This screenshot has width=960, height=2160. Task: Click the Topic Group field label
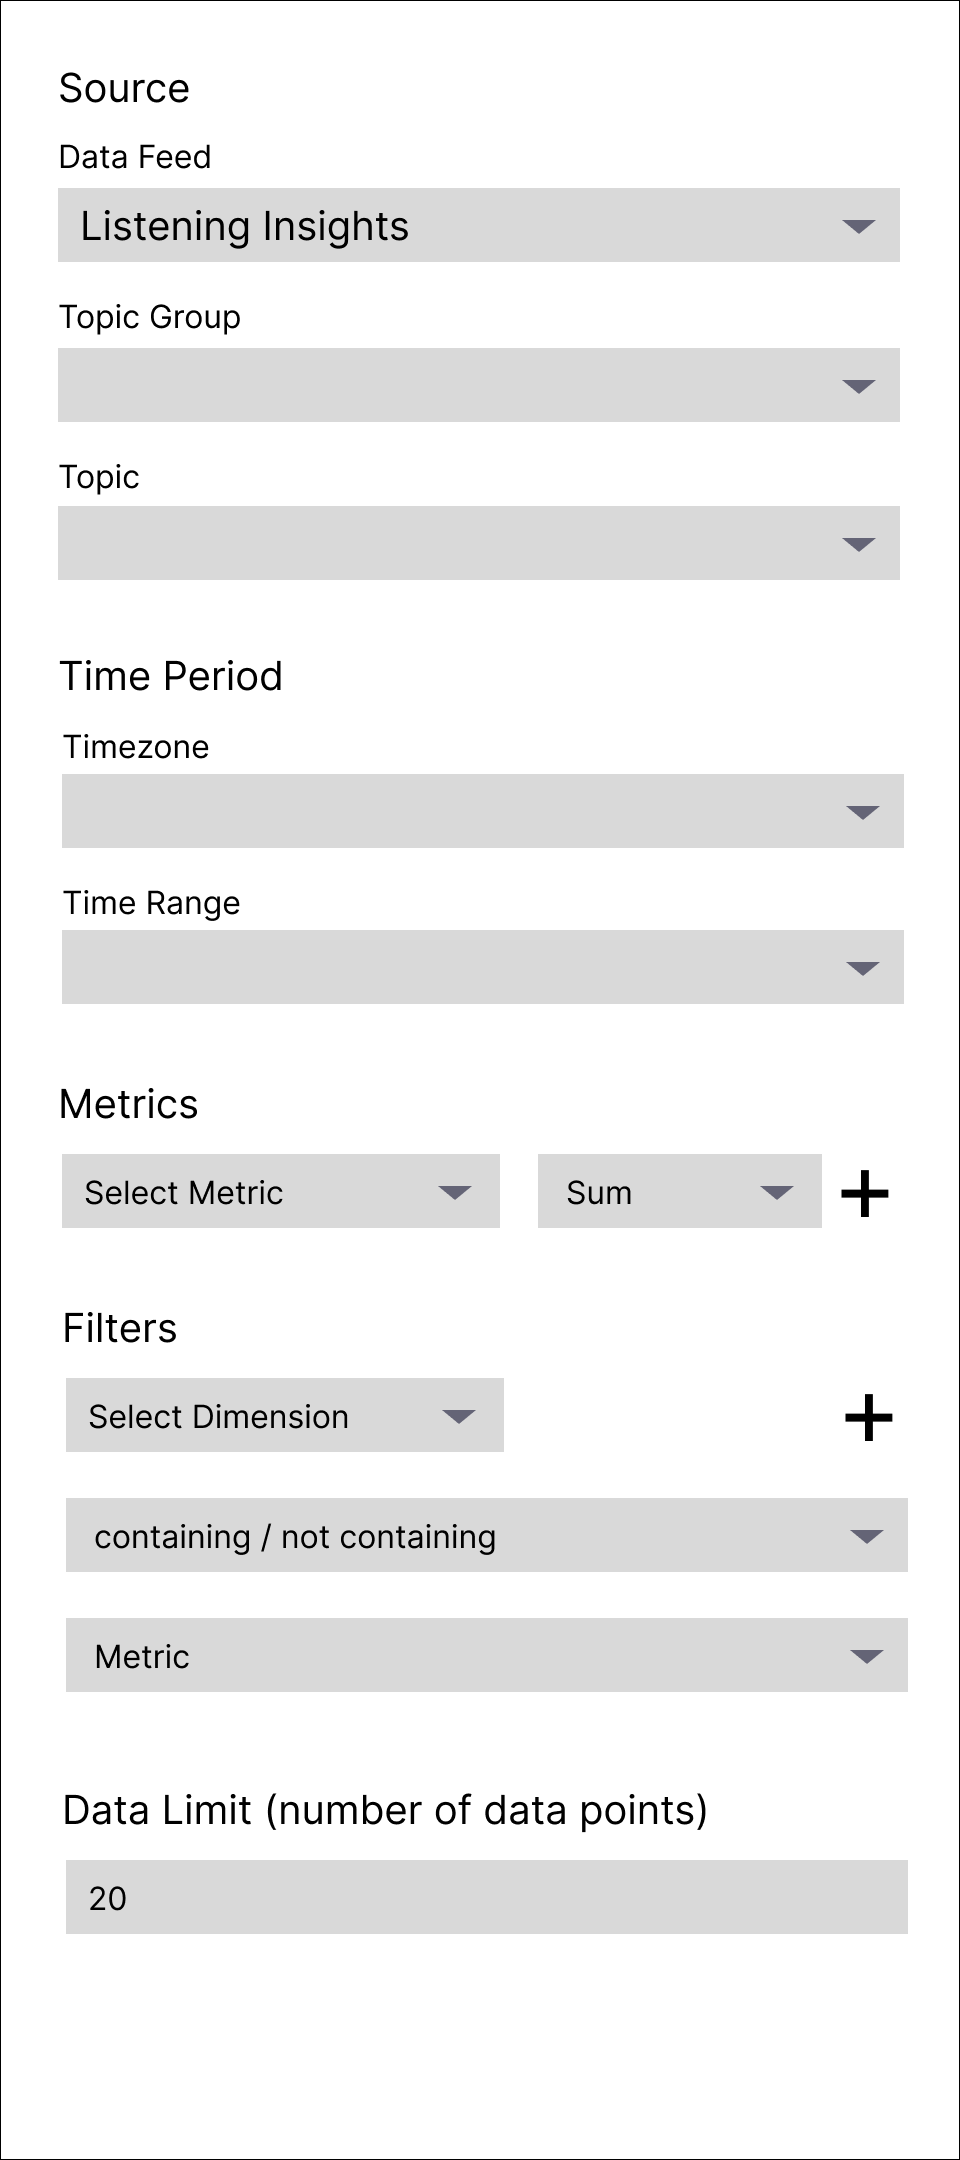[150, 317]
